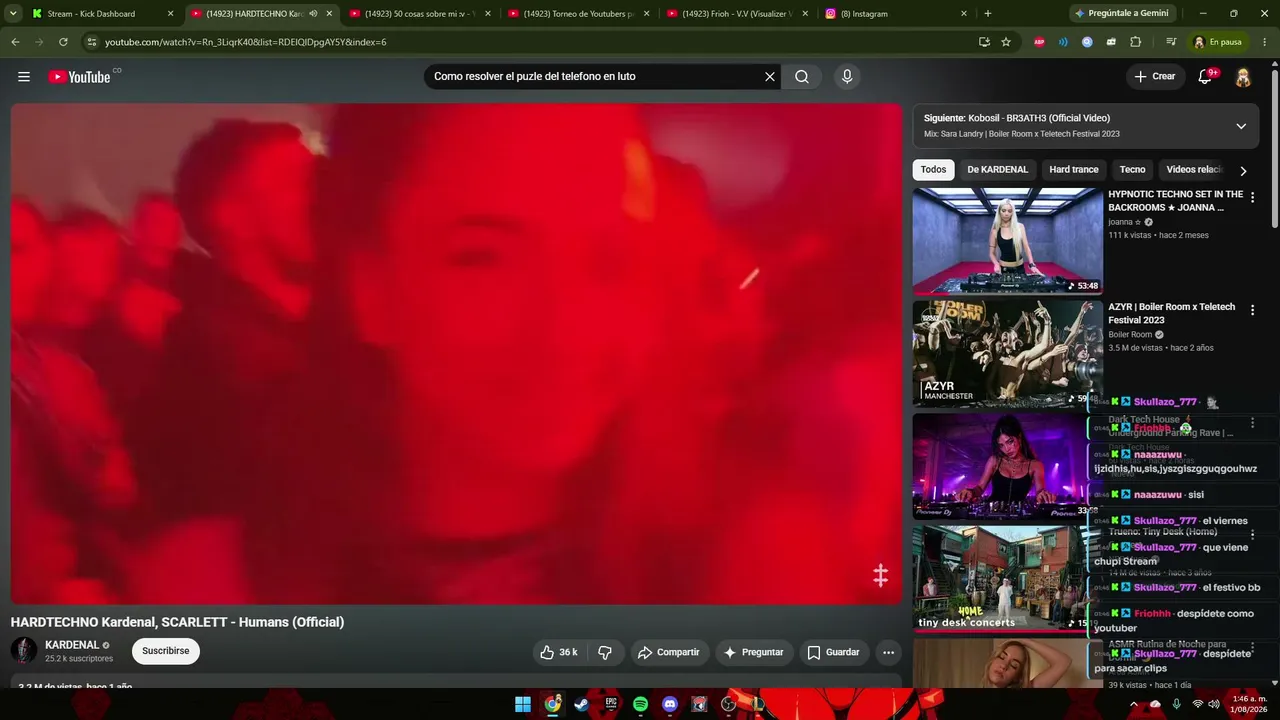The height and width of the screenshot is (720, 1280).
Task: Close the Stream - Kick Dashboard tab
Action: tap(170, 14)
